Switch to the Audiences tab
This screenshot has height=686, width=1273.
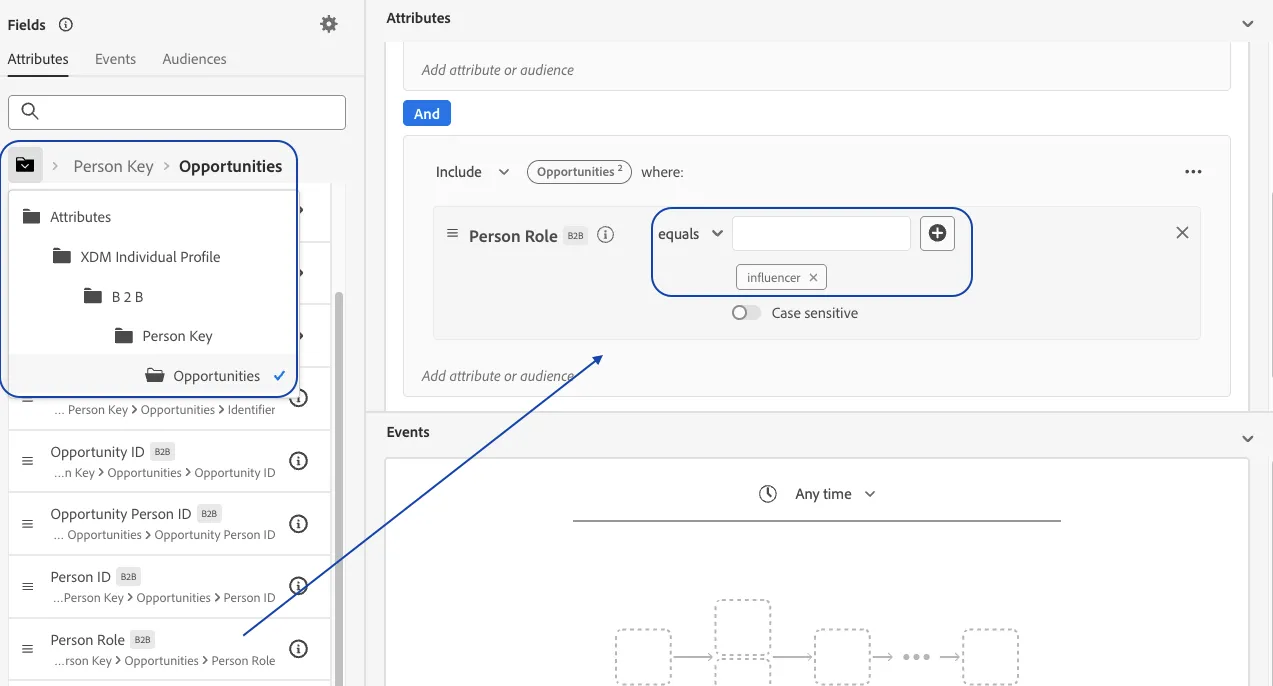[194, 59]
